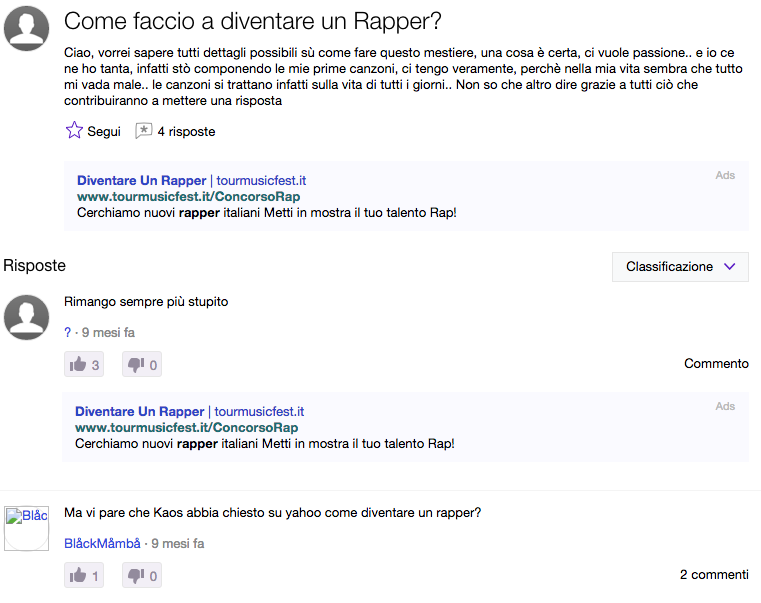The height and width of the screenshot is (603, 761).
Task: Open the second tourmusicfest.it/ConcorsoRap URL
Action: click(x=187, y=428)
